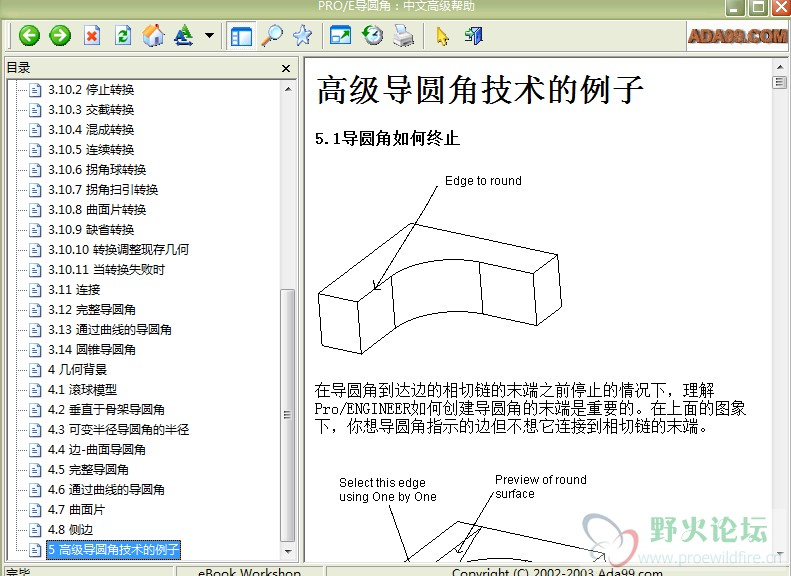Open topic 3.14 圆锥导圆角
The height and width of the screenshot is (576, 791).
(92, 350)
